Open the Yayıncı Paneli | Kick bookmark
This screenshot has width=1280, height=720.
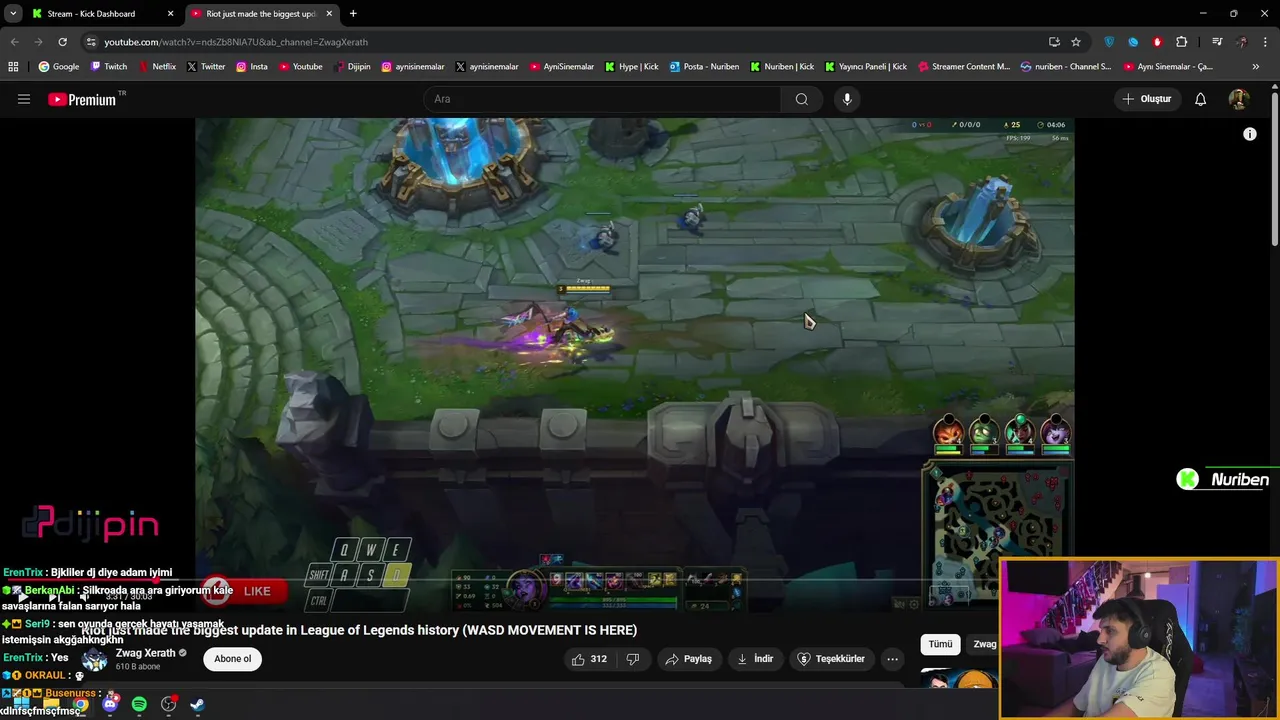coord(866,67)
